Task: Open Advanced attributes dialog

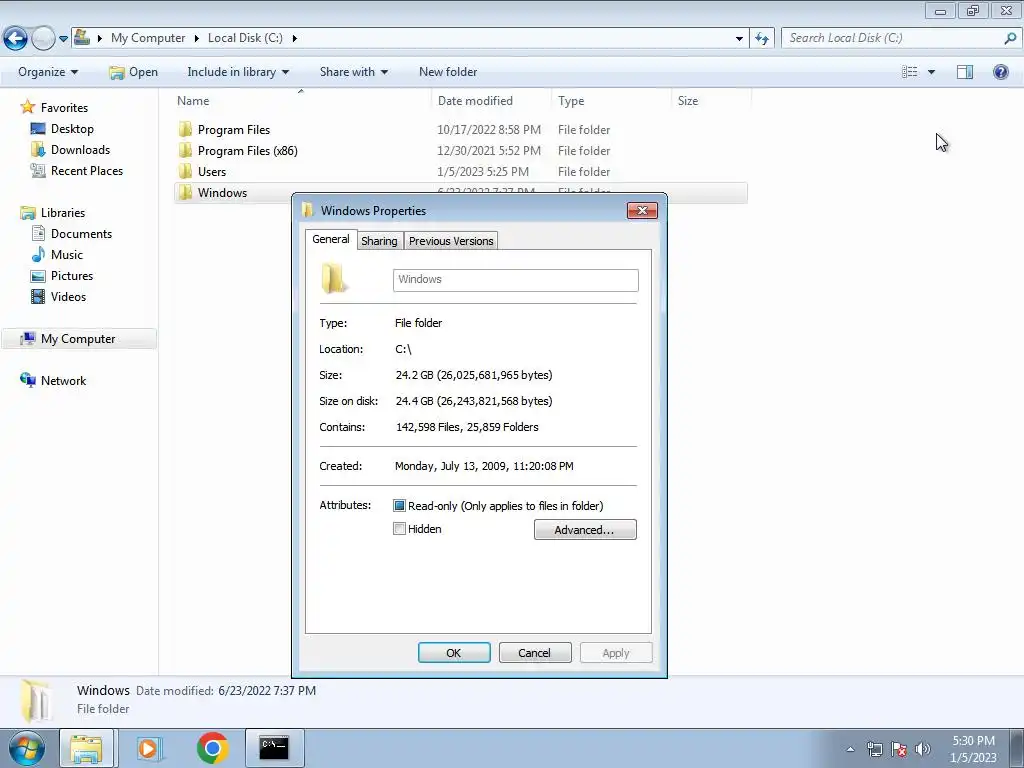Action: point(584,530)
